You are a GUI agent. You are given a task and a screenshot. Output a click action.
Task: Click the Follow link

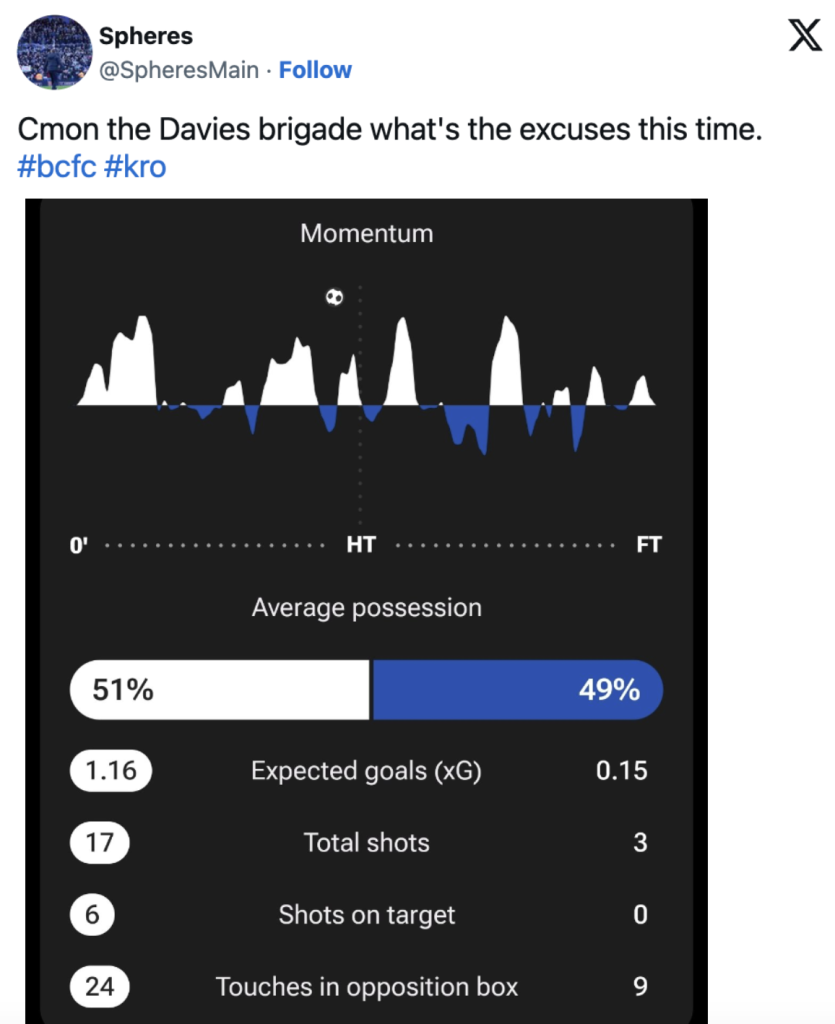315,70
